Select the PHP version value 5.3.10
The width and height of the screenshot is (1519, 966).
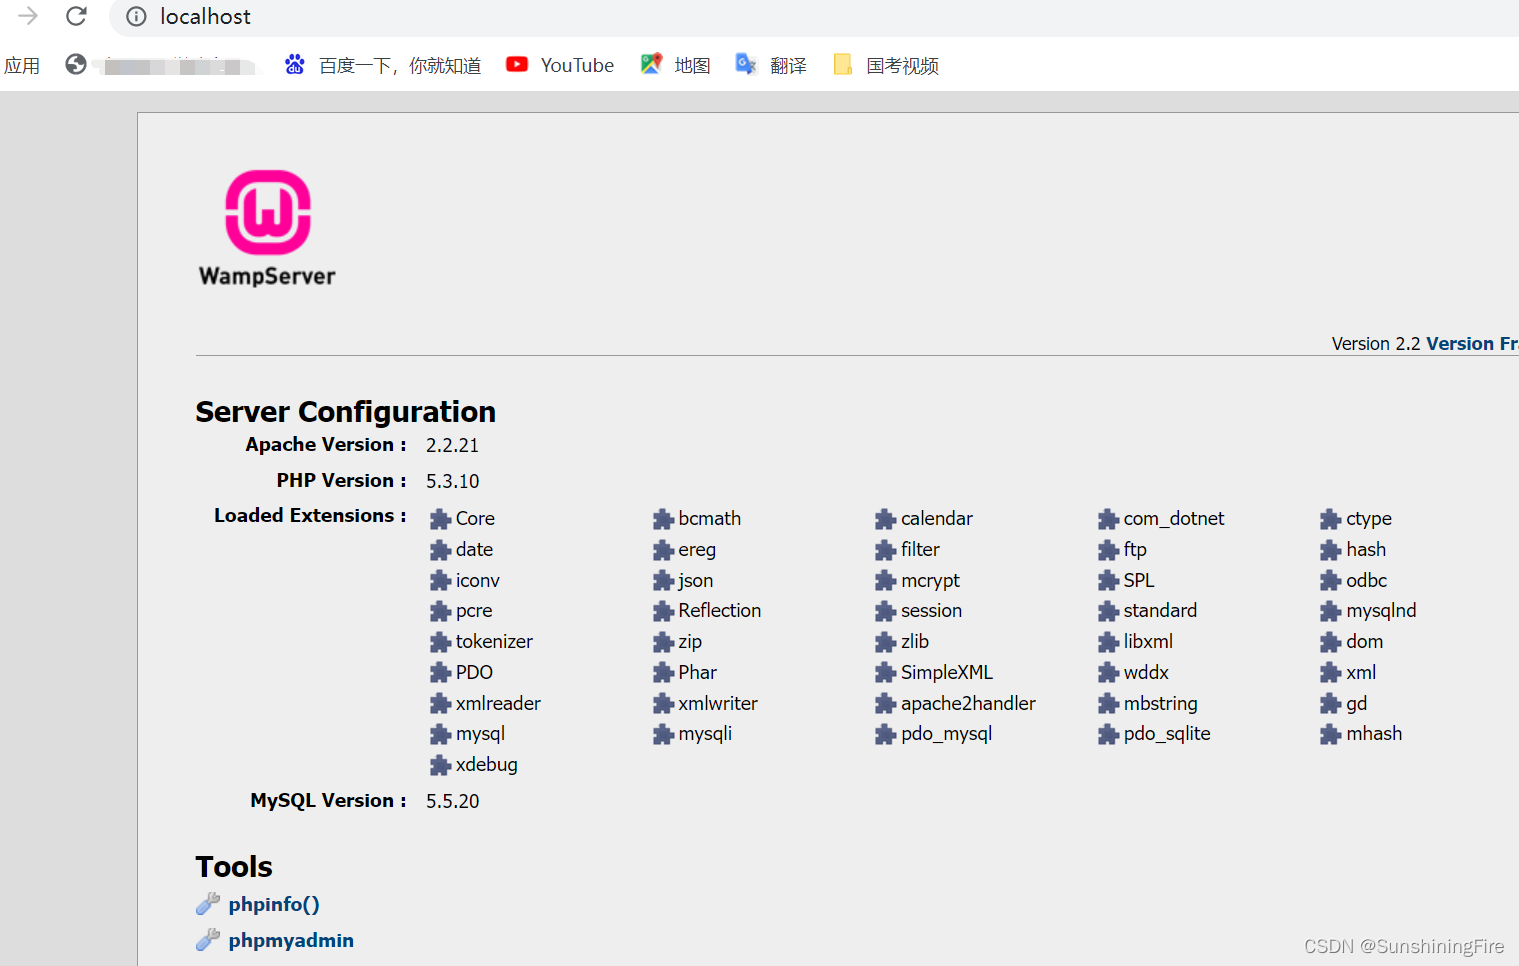(452, 481)
